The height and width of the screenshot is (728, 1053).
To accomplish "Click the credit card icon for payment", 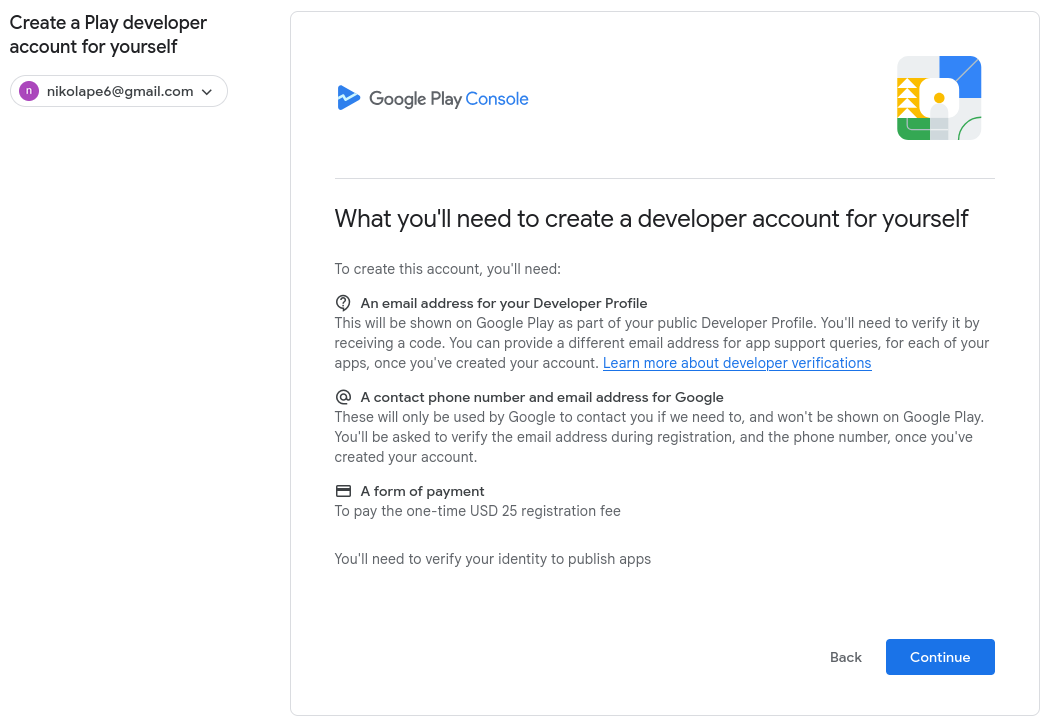I will pos(343,491).
